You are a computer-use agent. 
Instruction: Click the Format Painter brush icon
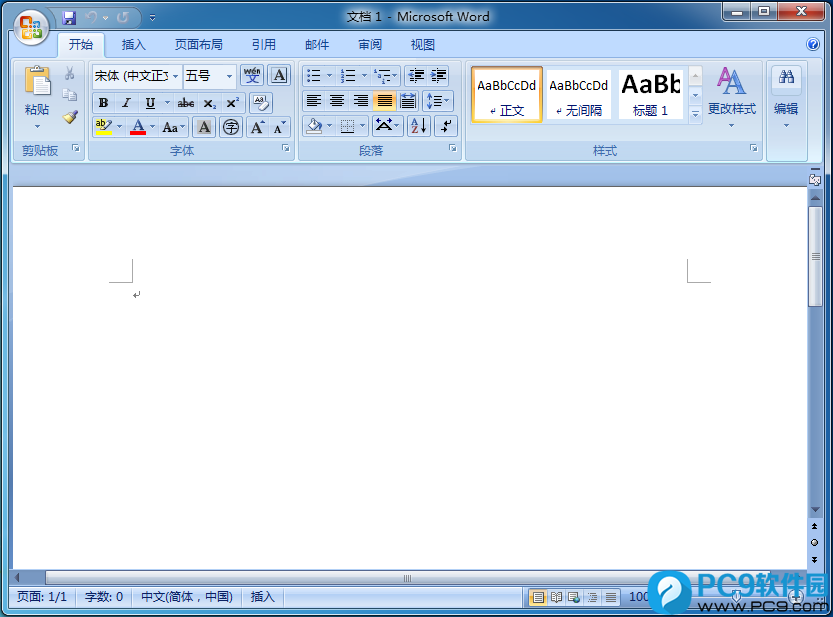click(70, 117)
